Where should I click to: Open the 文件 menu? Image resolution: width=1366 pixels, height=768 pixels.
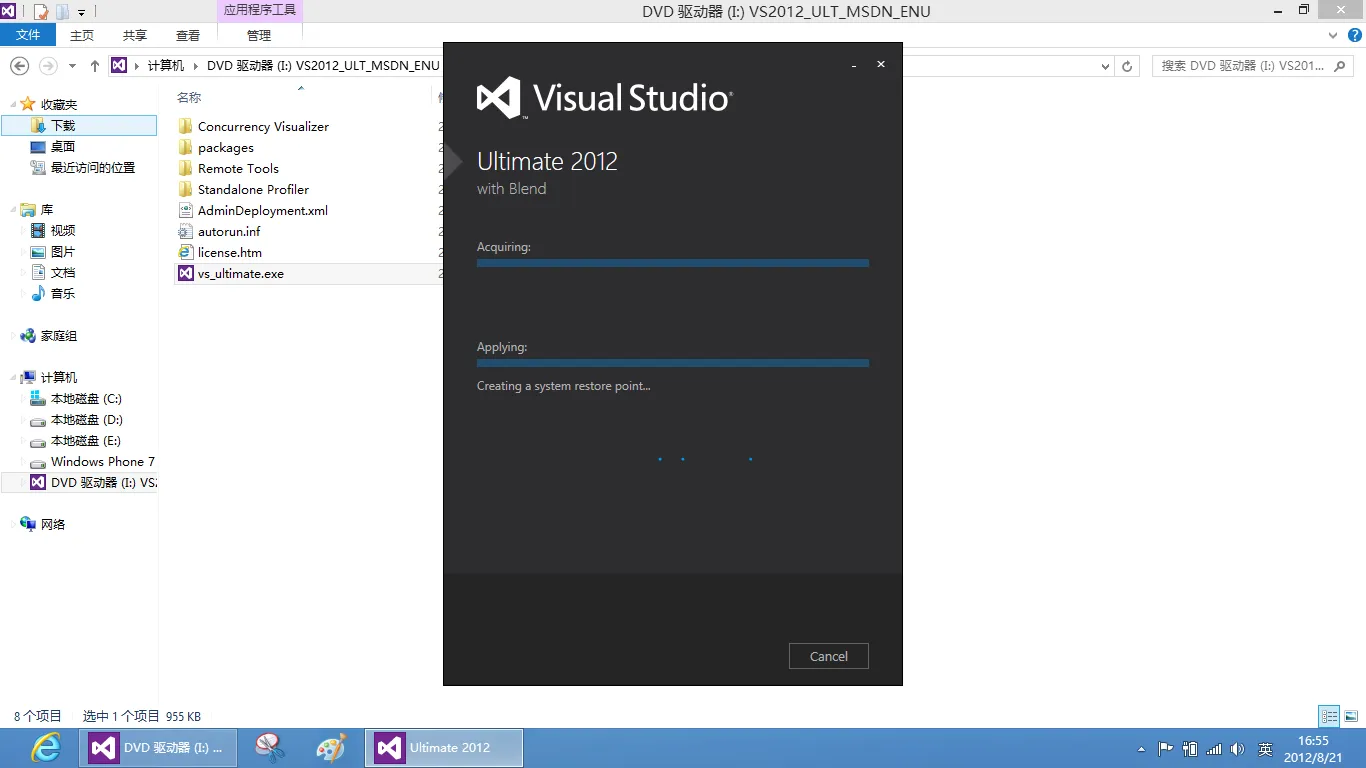click(28, 35)
